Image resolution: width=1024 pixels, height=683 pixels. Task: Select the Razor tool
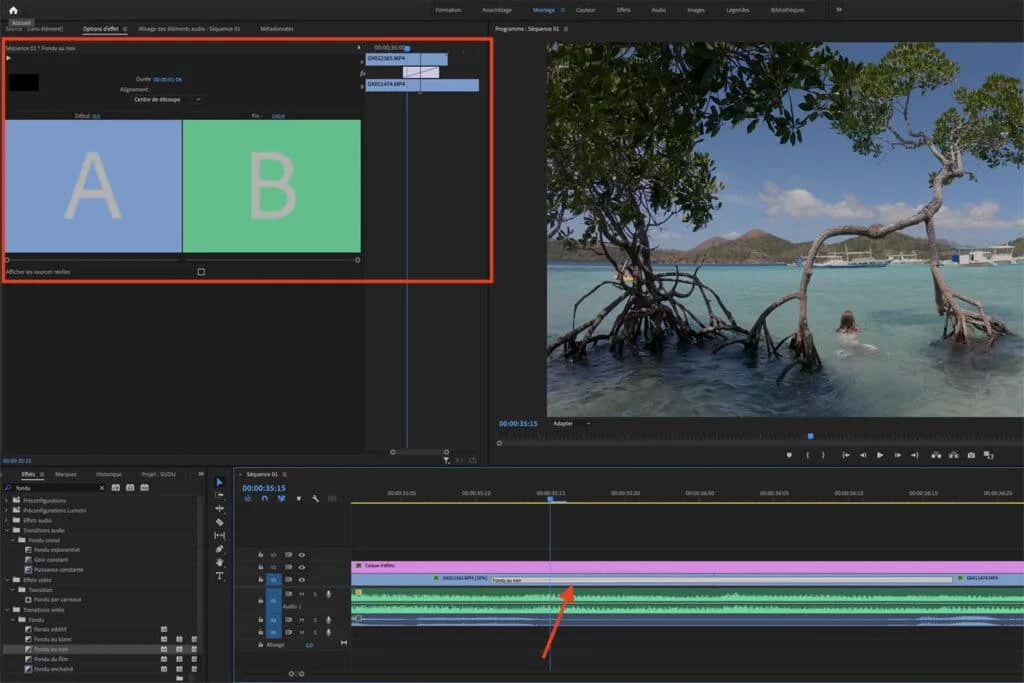click(x=219, y=522)
